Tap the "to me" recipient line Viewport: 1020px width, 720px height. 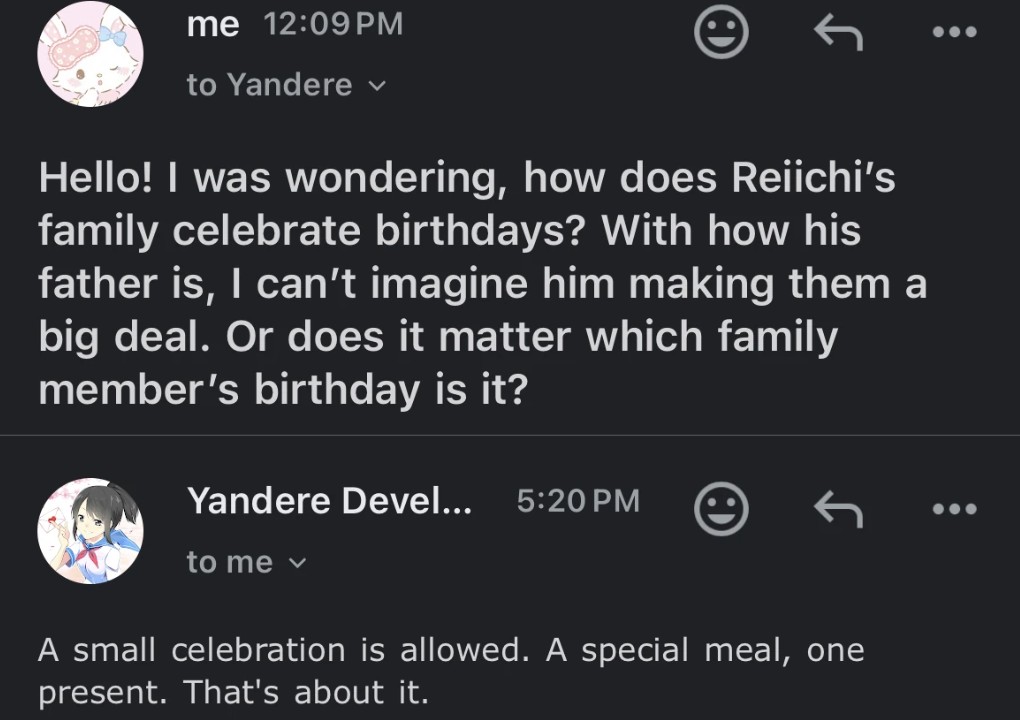pos(229,562)
